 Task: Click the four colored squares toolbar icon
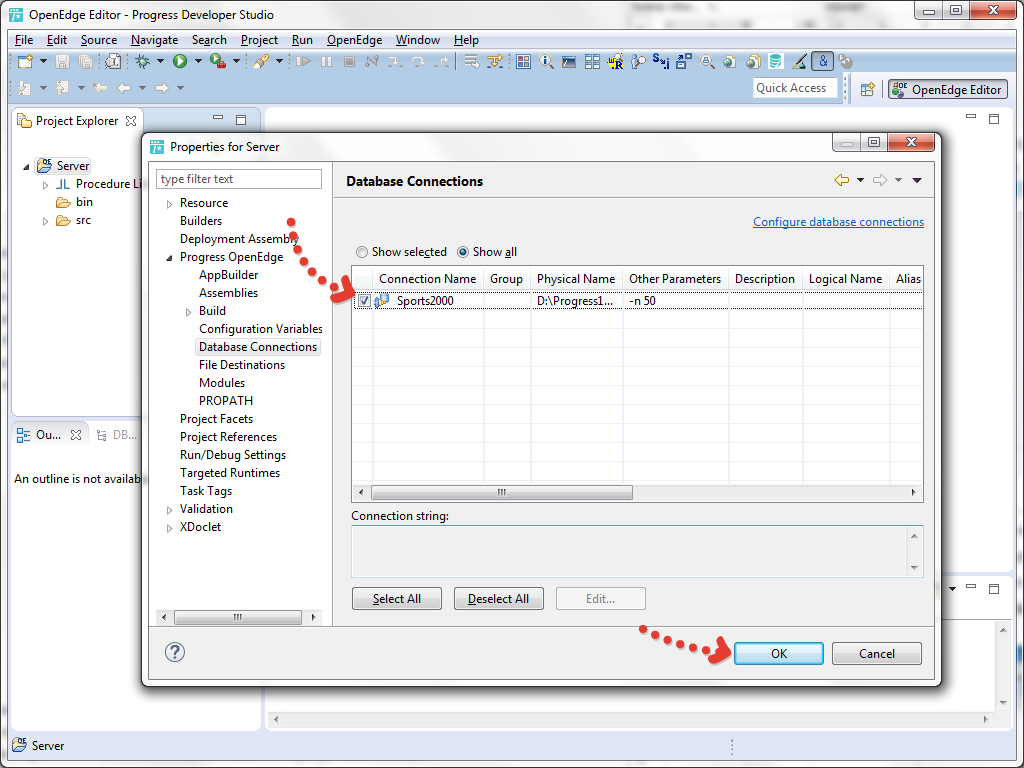[523, 61]
